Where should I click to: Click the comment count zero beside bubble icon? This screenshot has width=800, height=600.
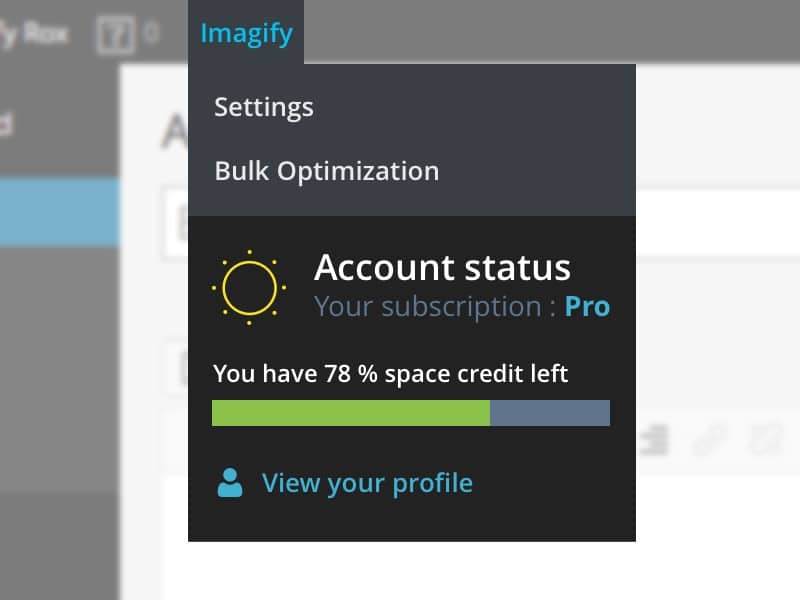151,33
